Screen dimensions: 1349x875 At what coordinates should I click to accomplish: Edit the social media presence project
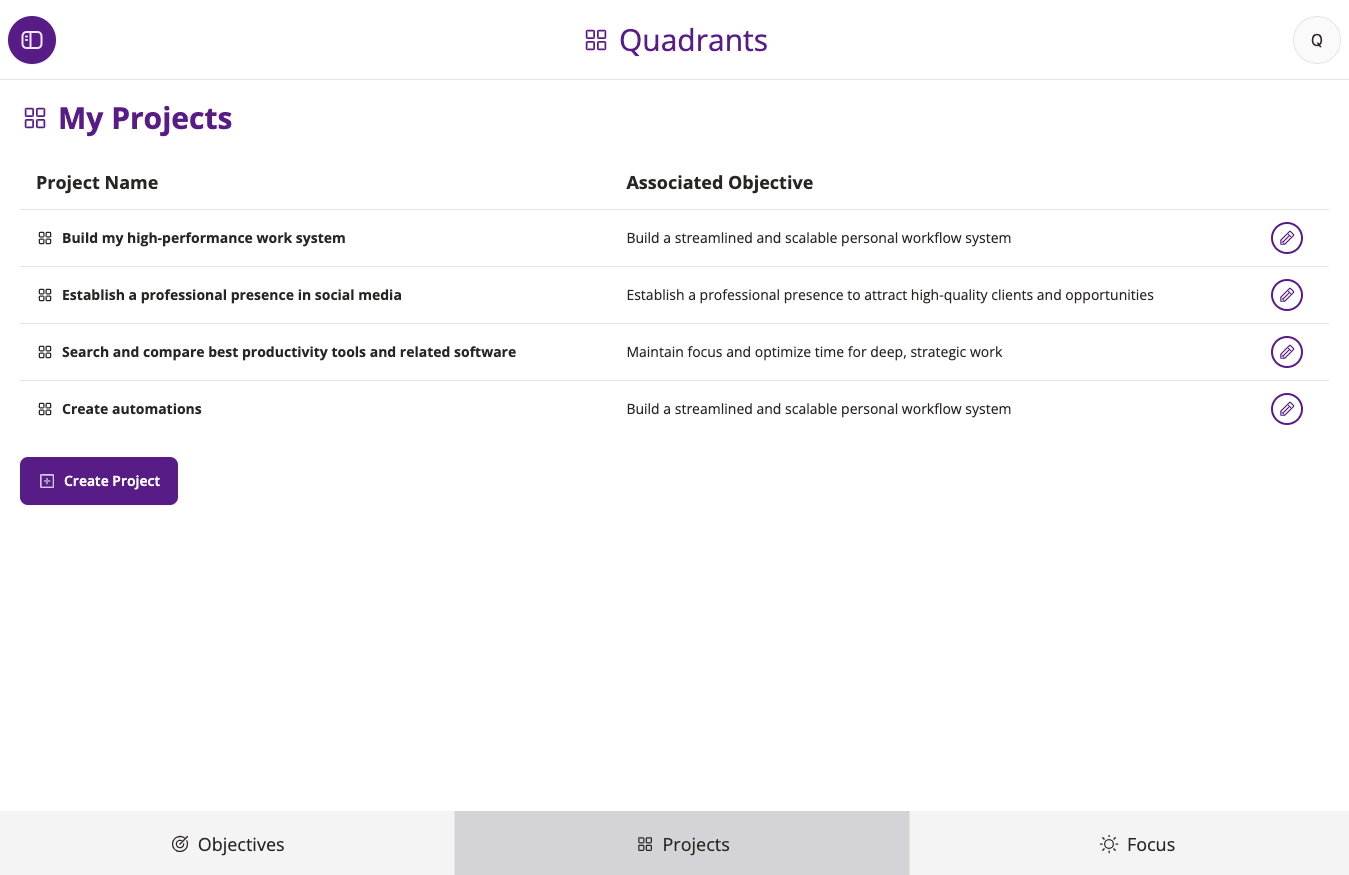(x=1286, y=295)
